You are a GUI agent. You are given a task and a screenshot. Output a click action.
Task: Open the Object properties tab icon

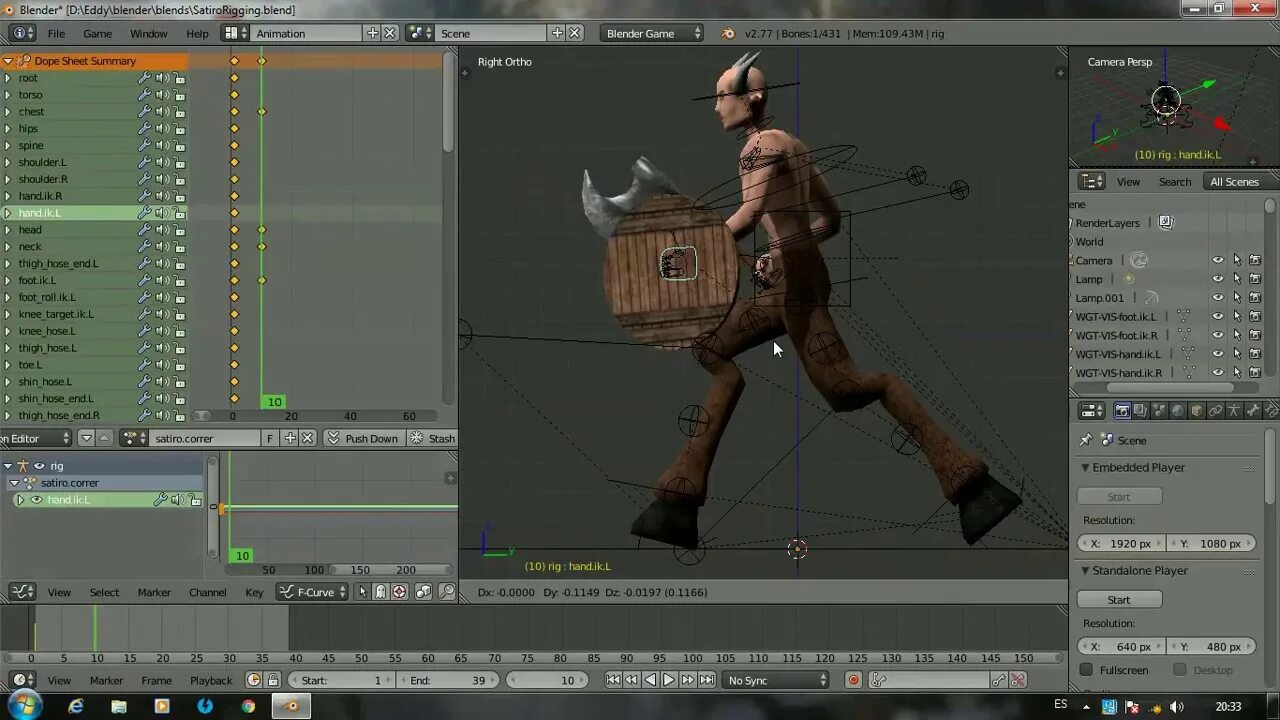click(x=1197, y=411)
